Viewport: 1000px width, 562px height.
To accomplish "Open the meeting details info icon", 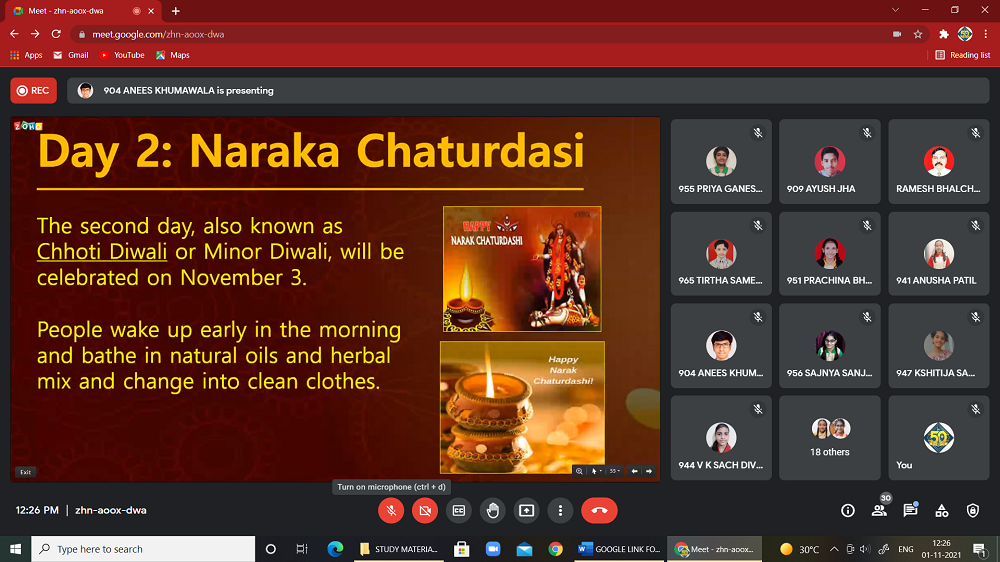I will click(x=848, y=510).
